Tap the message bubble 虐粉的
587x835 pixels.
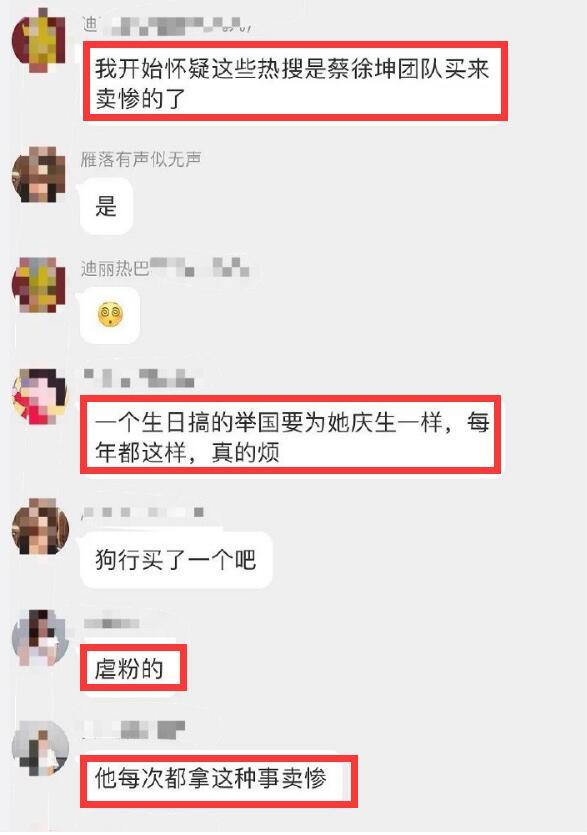pyautogui.click(x=134, y=668)
